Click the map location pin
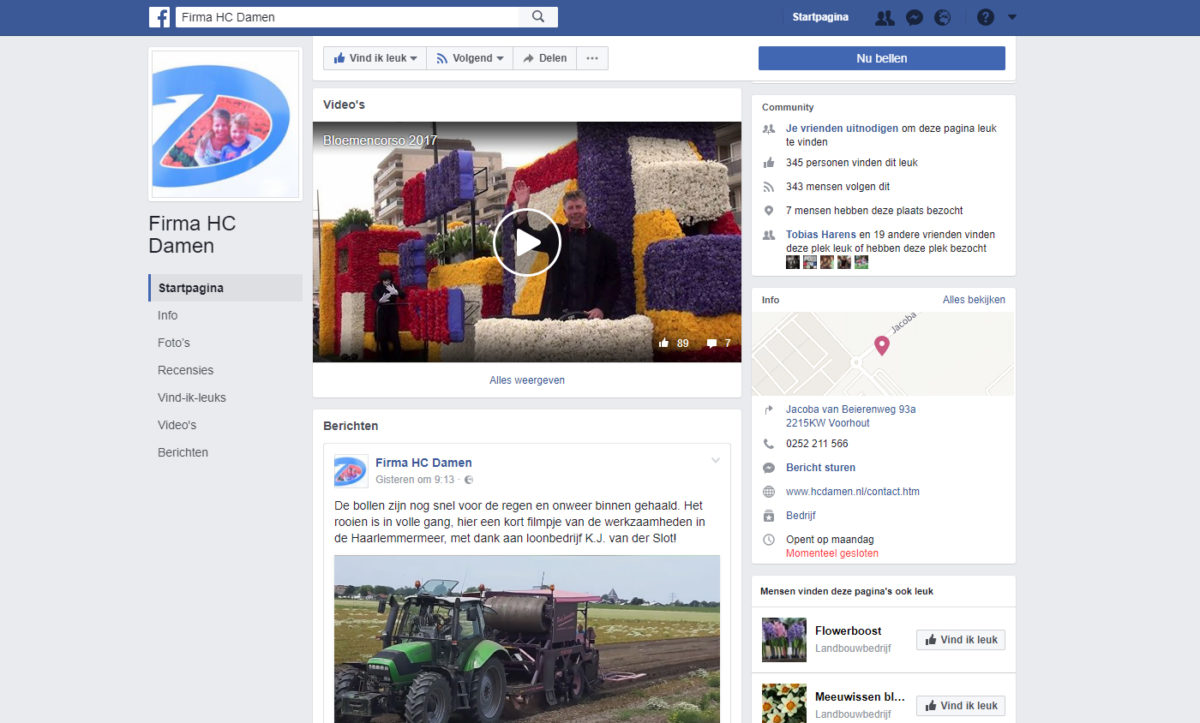 pos(882,346)
